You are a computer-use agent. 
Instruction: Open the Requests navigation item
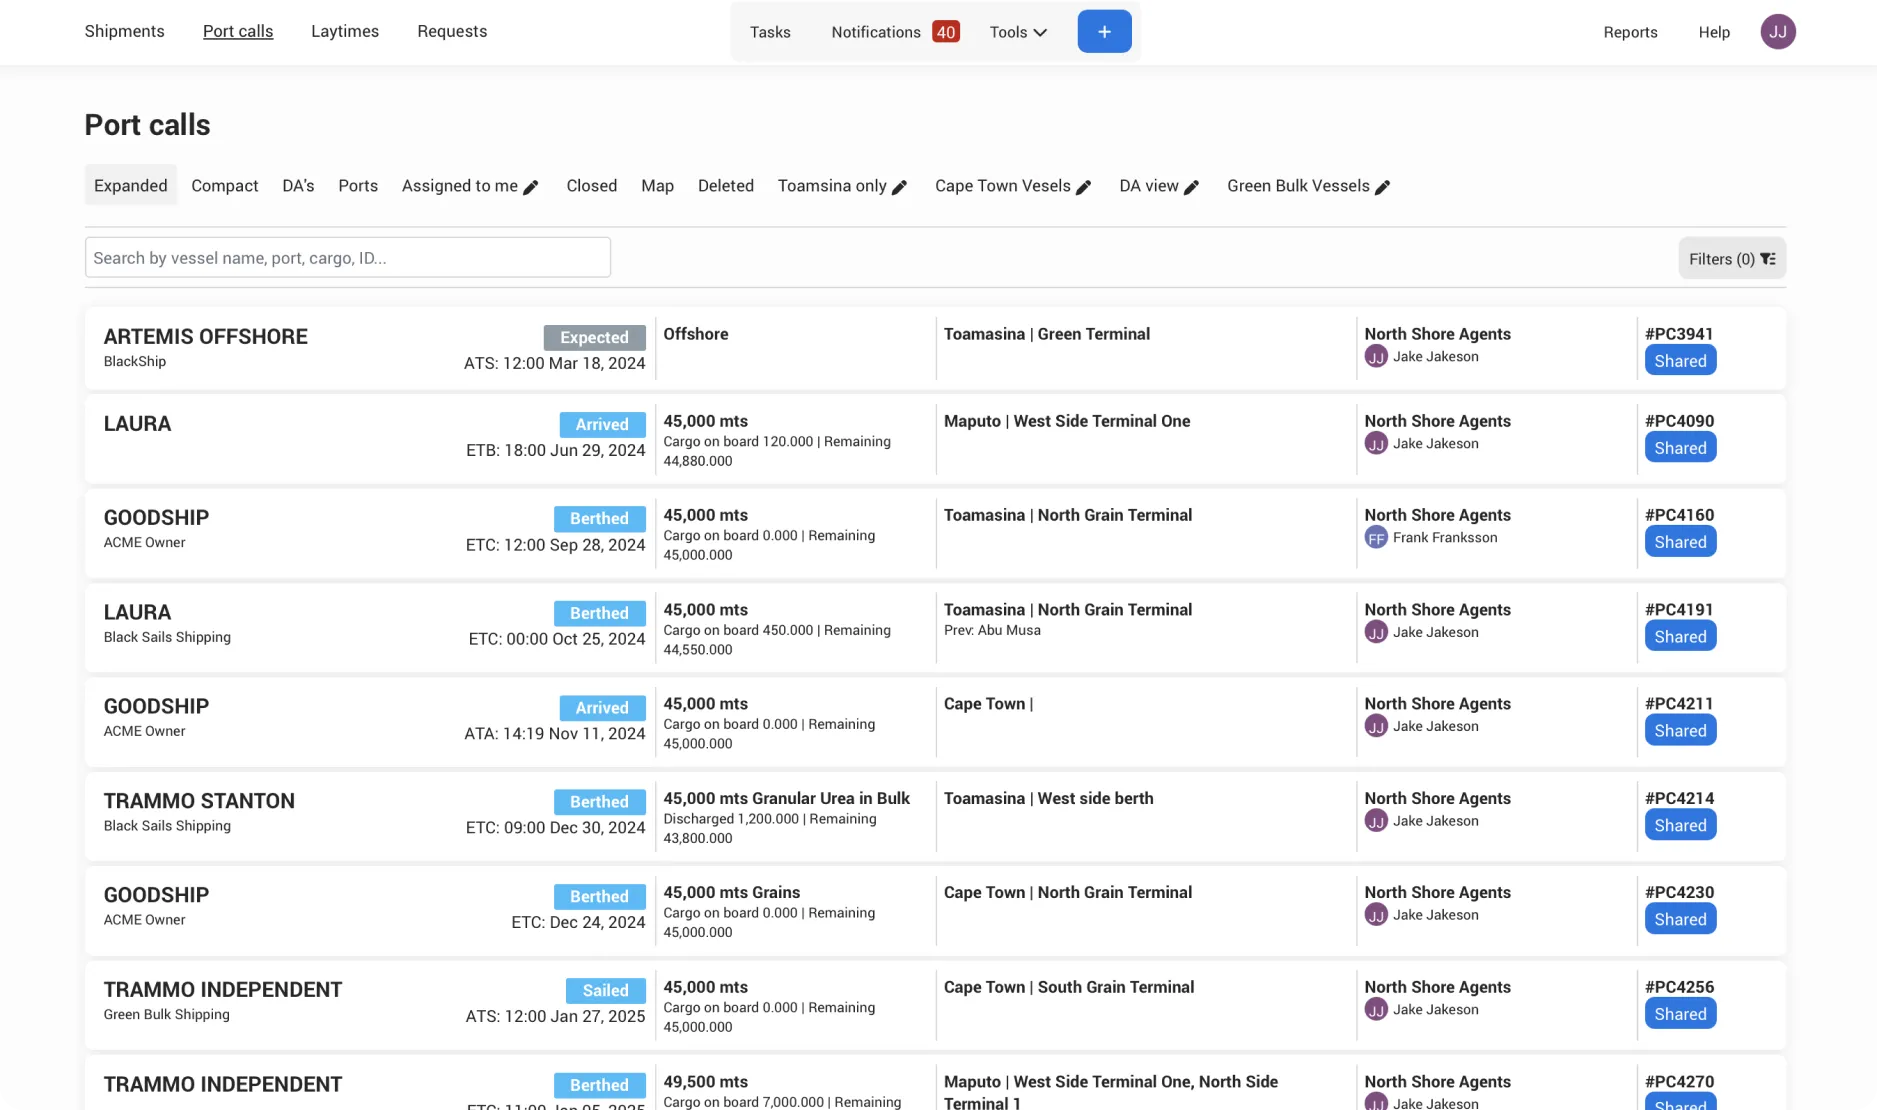coord(452,31)
